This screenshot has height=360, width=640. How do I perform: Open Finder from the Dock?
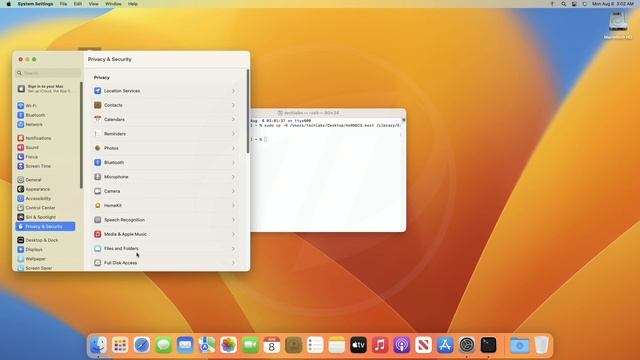click(98, 345)
